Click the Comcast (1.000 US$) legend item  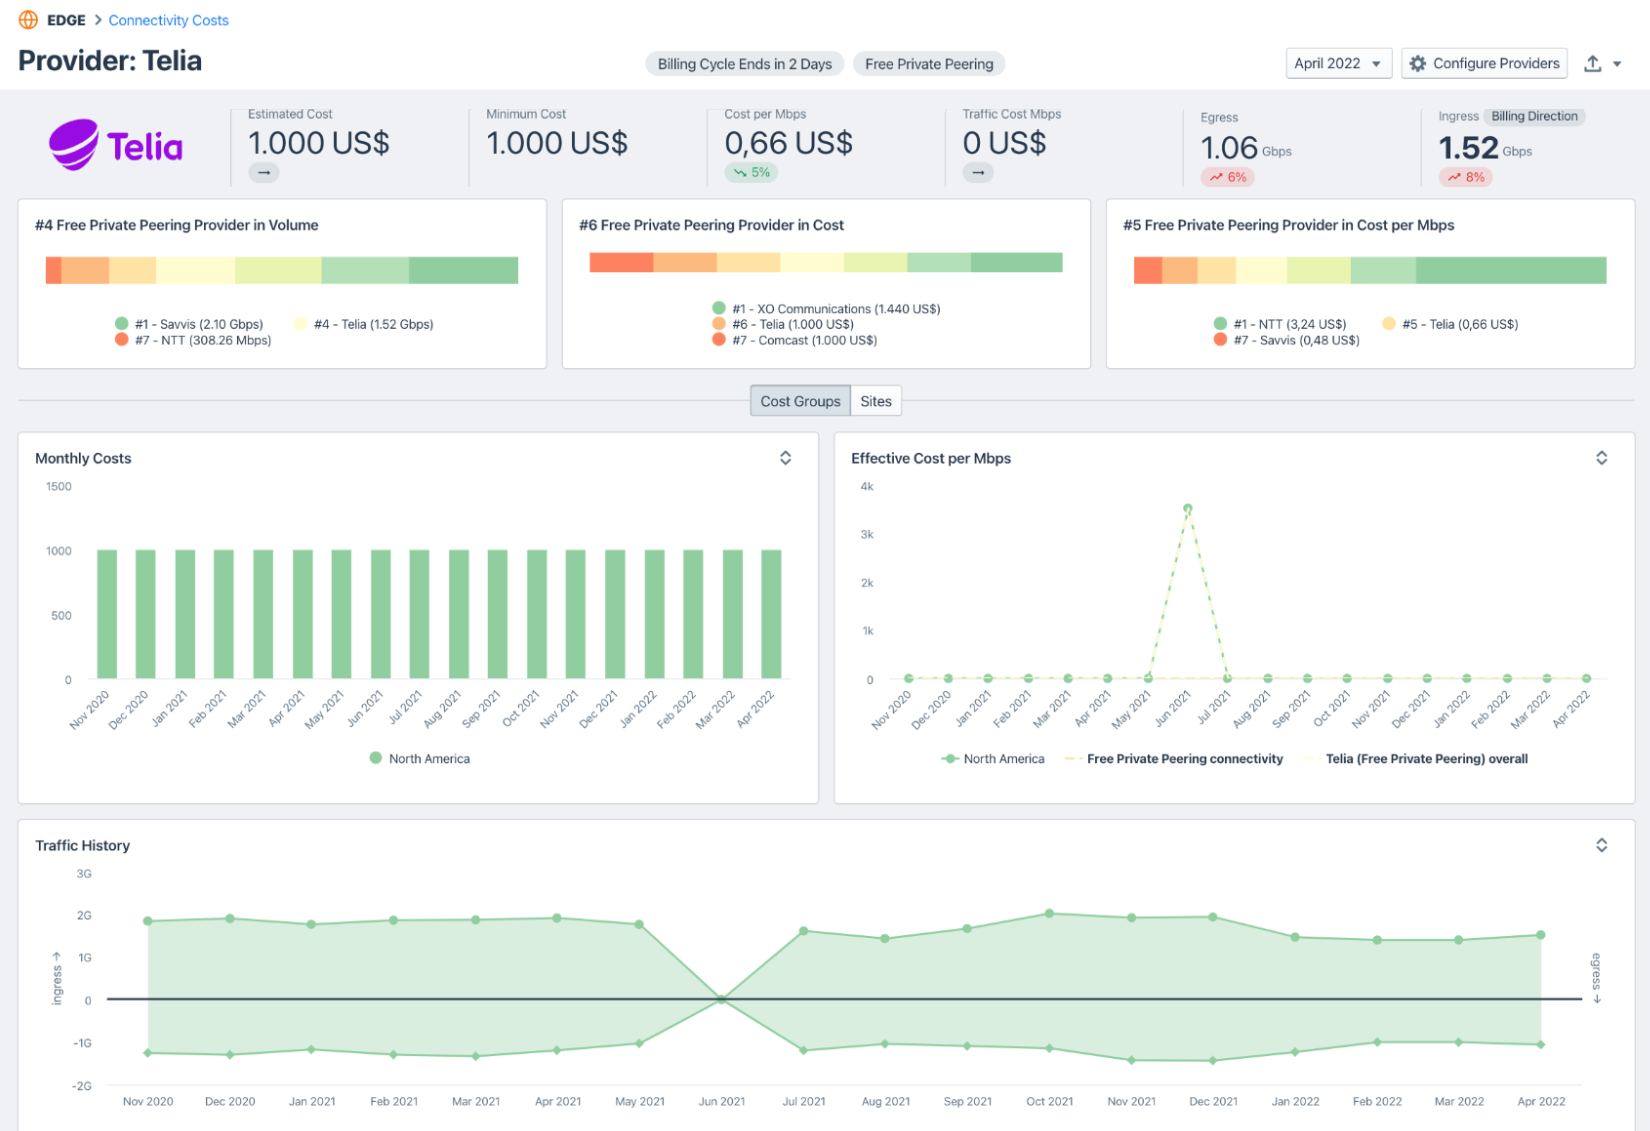[795, 340]
